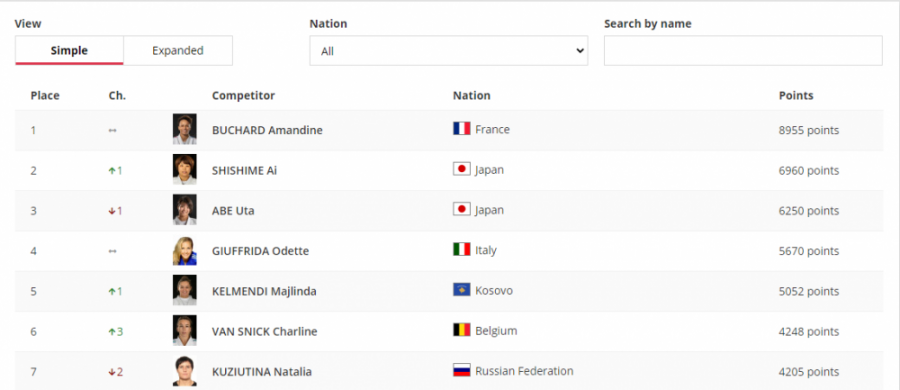Click the Russian Federation flag icon

click(461, 370)
